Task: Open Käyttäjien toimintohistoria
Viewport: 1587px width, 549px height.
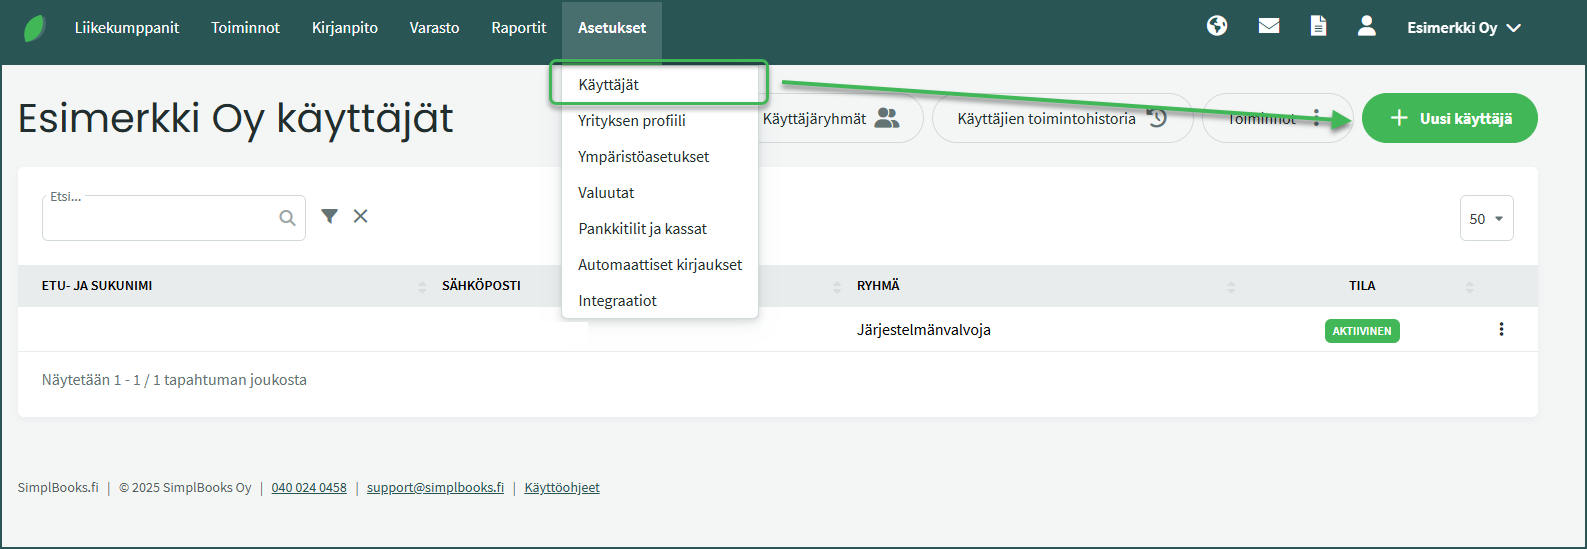Action: (1061, 119)
